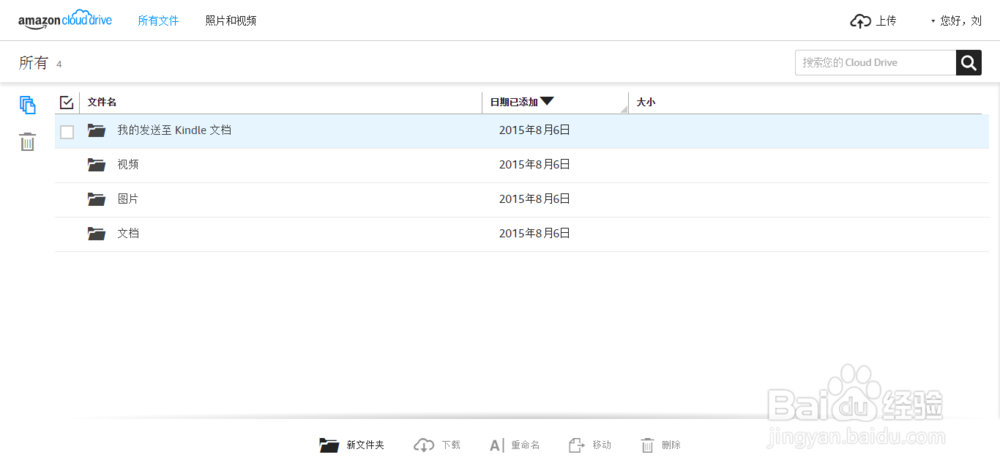Toggle sort arrow on 日期已添加 column
This screenshot has width=1000, height=471.
click(x=547, y=101)
